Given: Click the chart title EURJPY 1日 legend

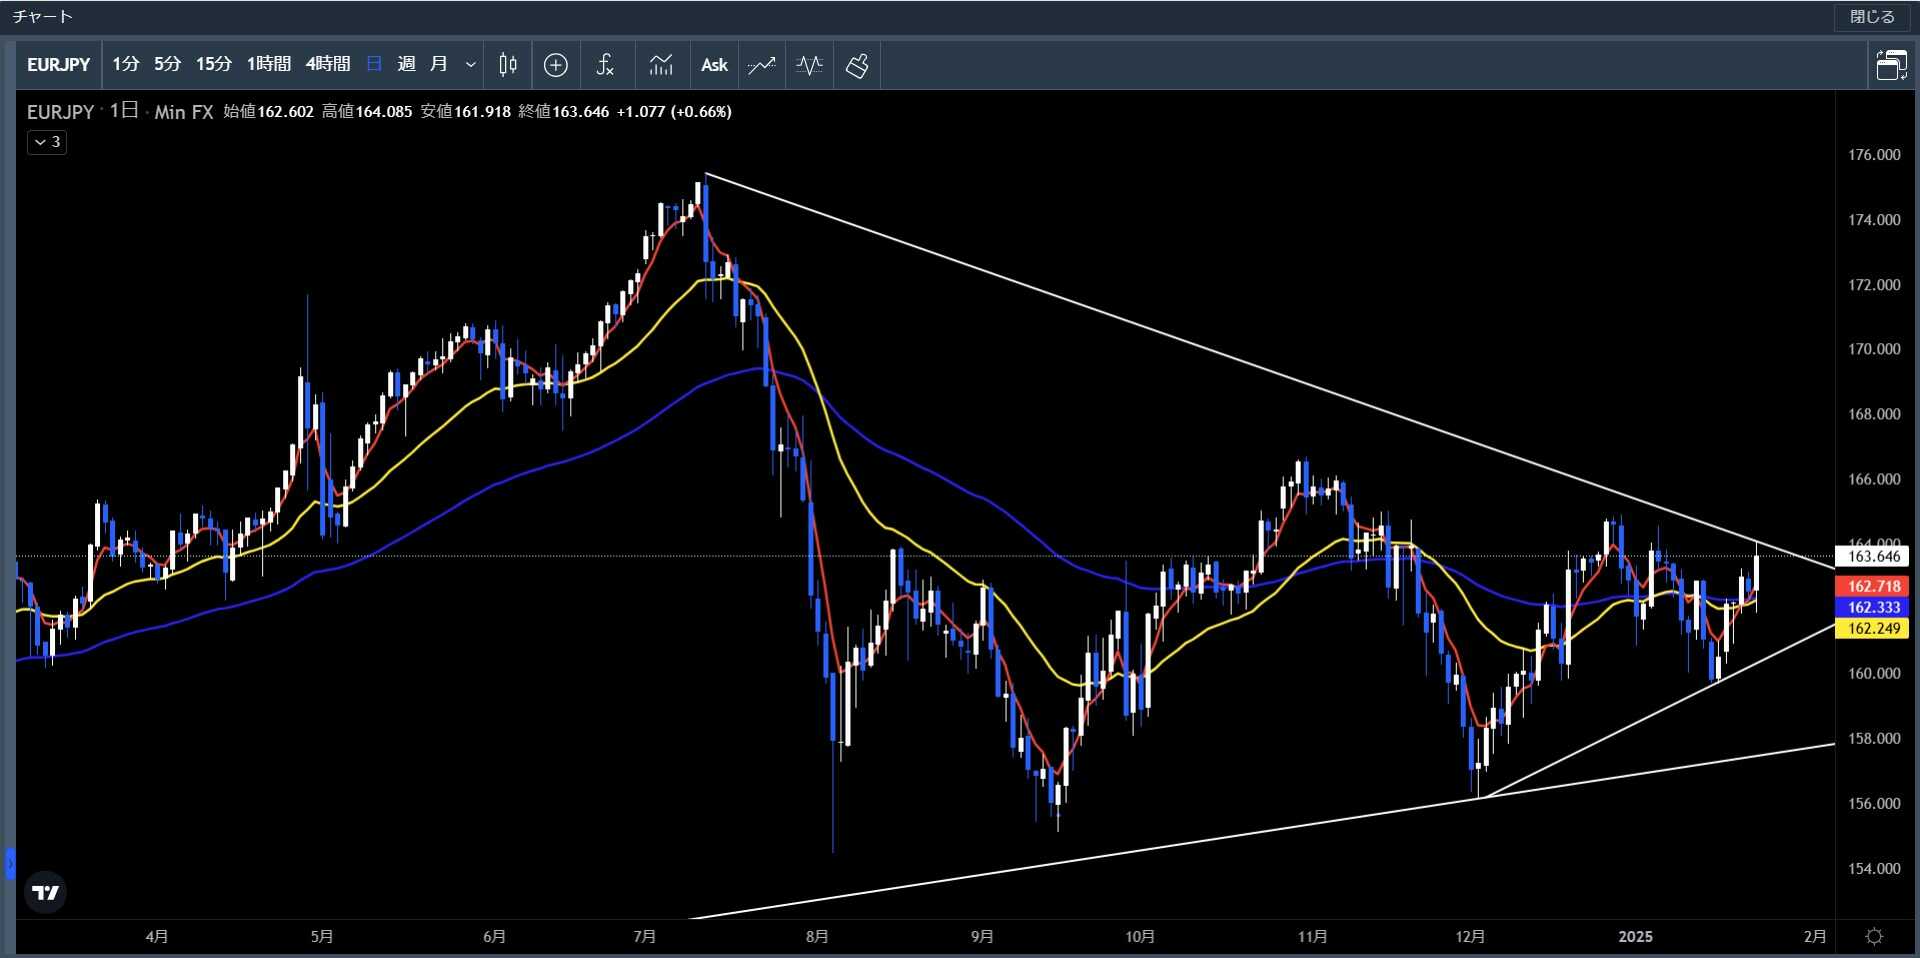Looking at the screenshot, I should [x=120, y=112].
